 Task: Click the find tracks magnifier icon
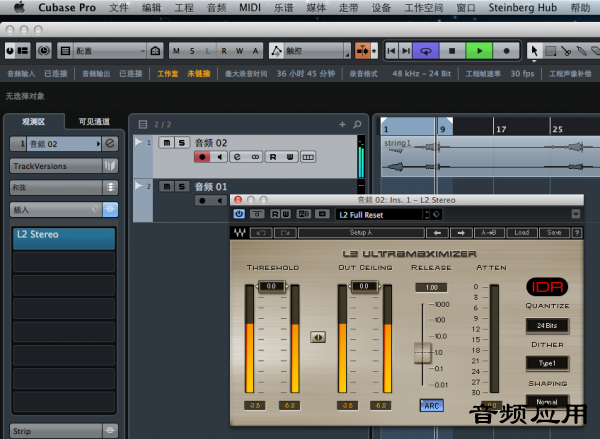pyautogui.click(x=357, y=124)
